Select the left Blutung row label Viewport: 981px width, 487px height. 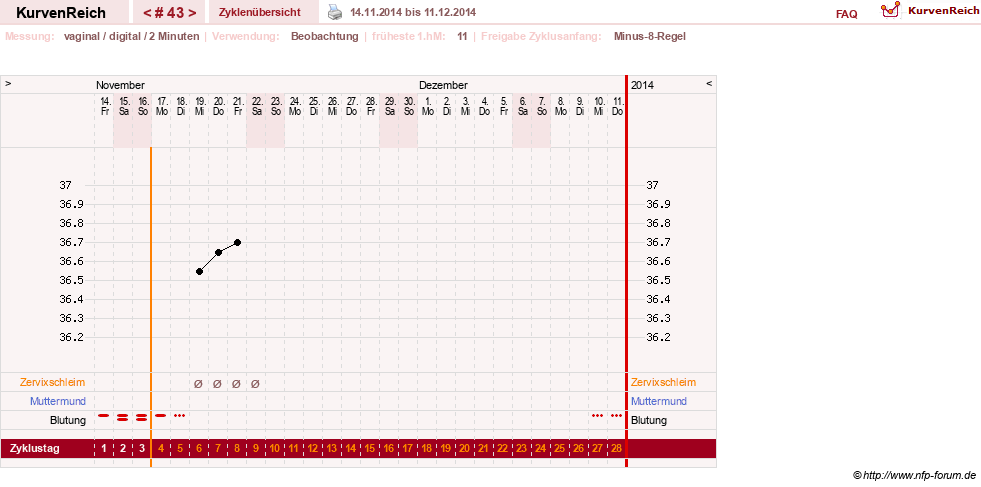click(68, 421)
